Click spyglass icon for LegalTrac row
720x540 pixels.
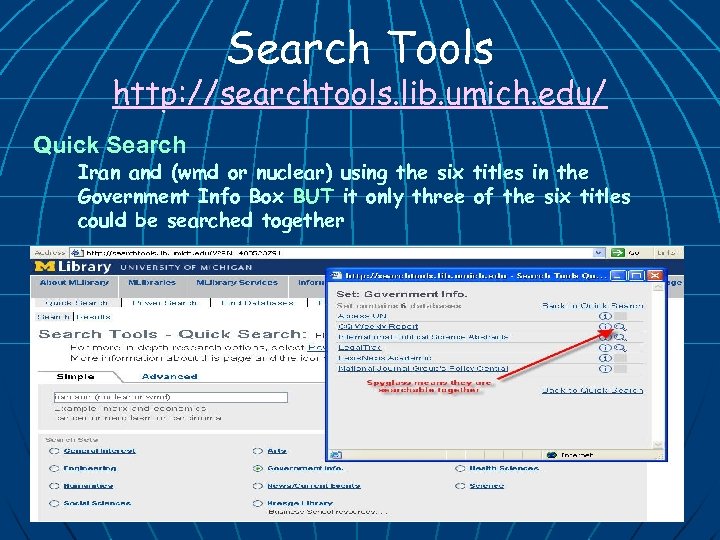(620, 348)
